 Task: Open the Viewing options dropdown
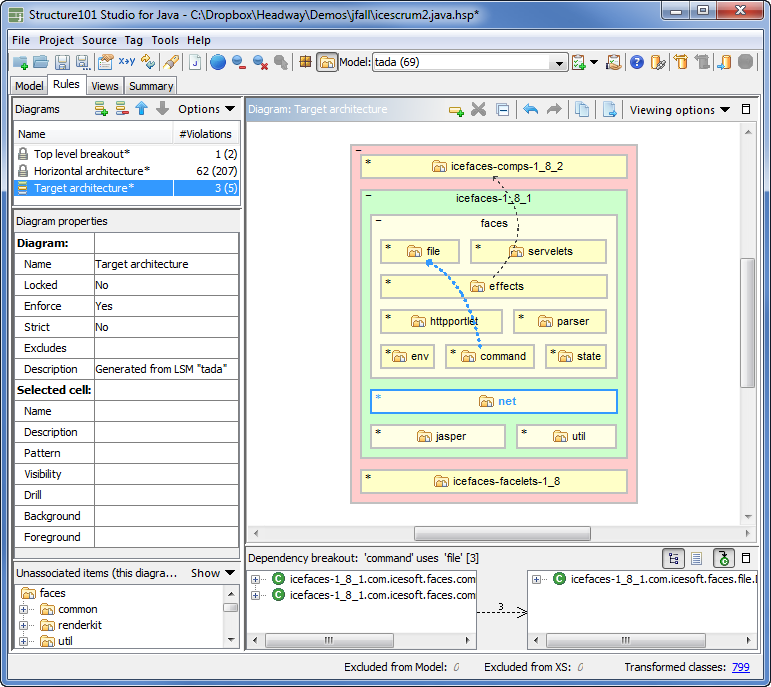(680, 110)
